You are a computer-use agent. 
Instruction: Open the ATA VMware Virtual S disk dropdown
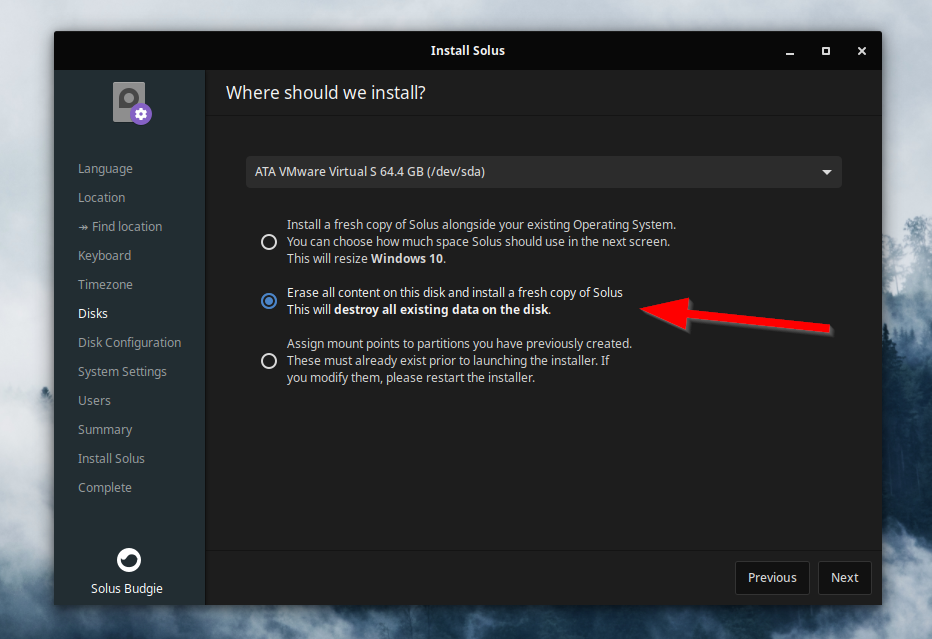[543, 172]
